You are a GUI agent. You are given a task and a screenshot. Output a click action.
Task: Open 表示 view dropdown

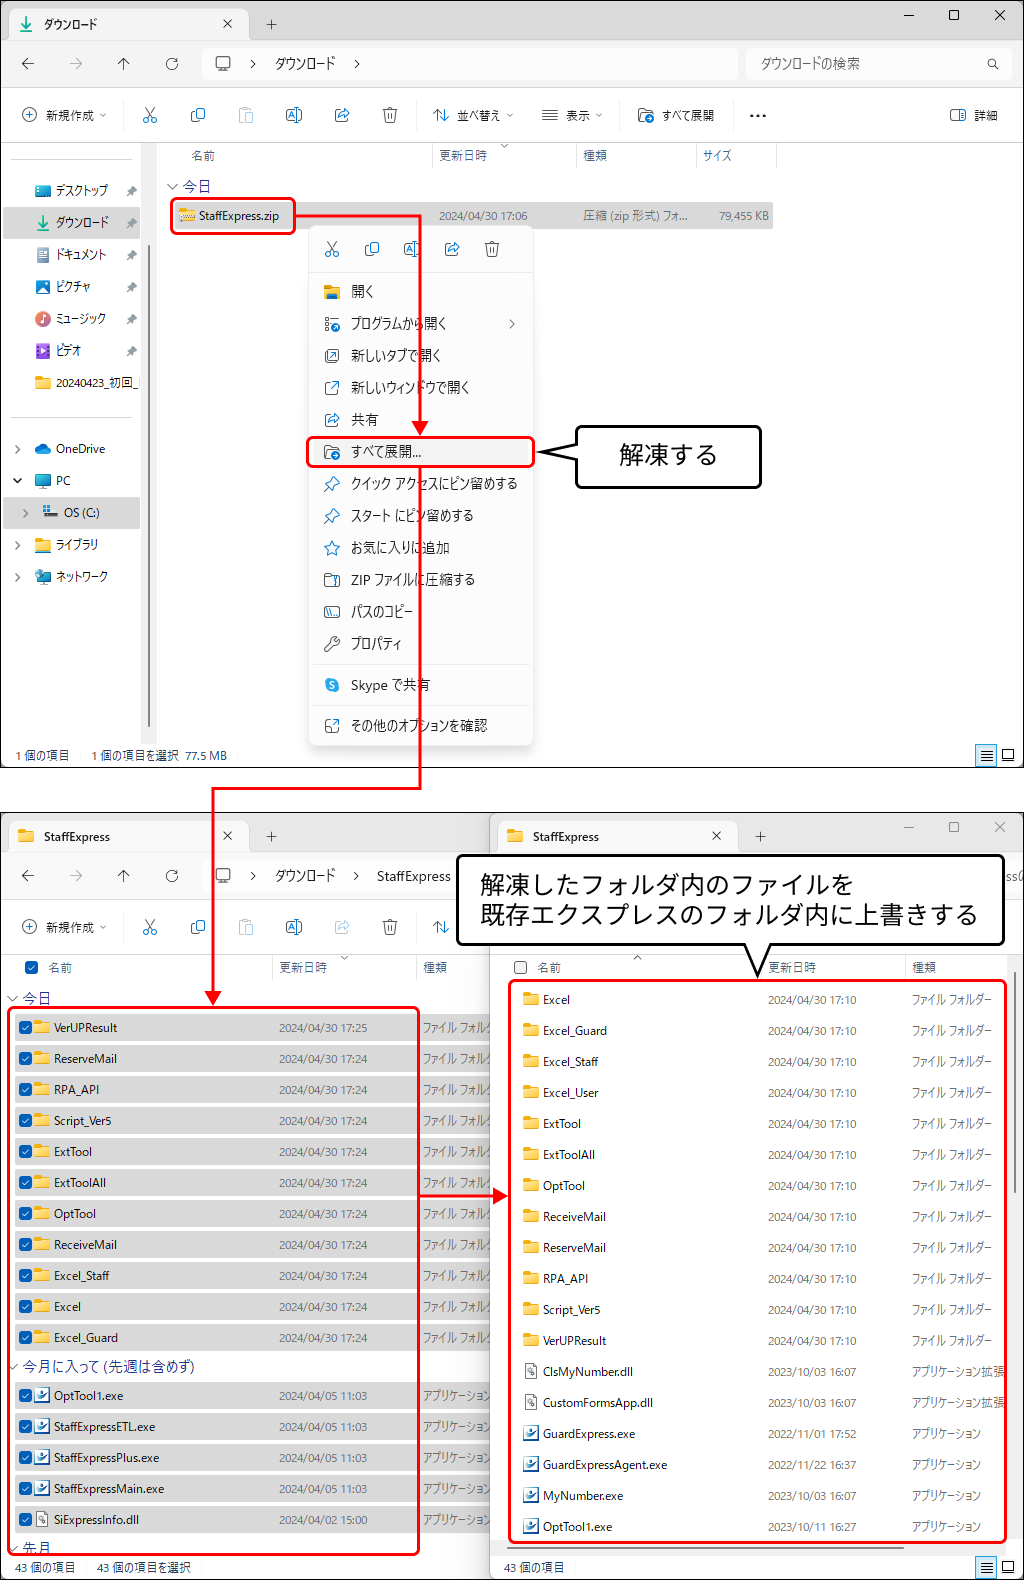(x=572, y=116)
